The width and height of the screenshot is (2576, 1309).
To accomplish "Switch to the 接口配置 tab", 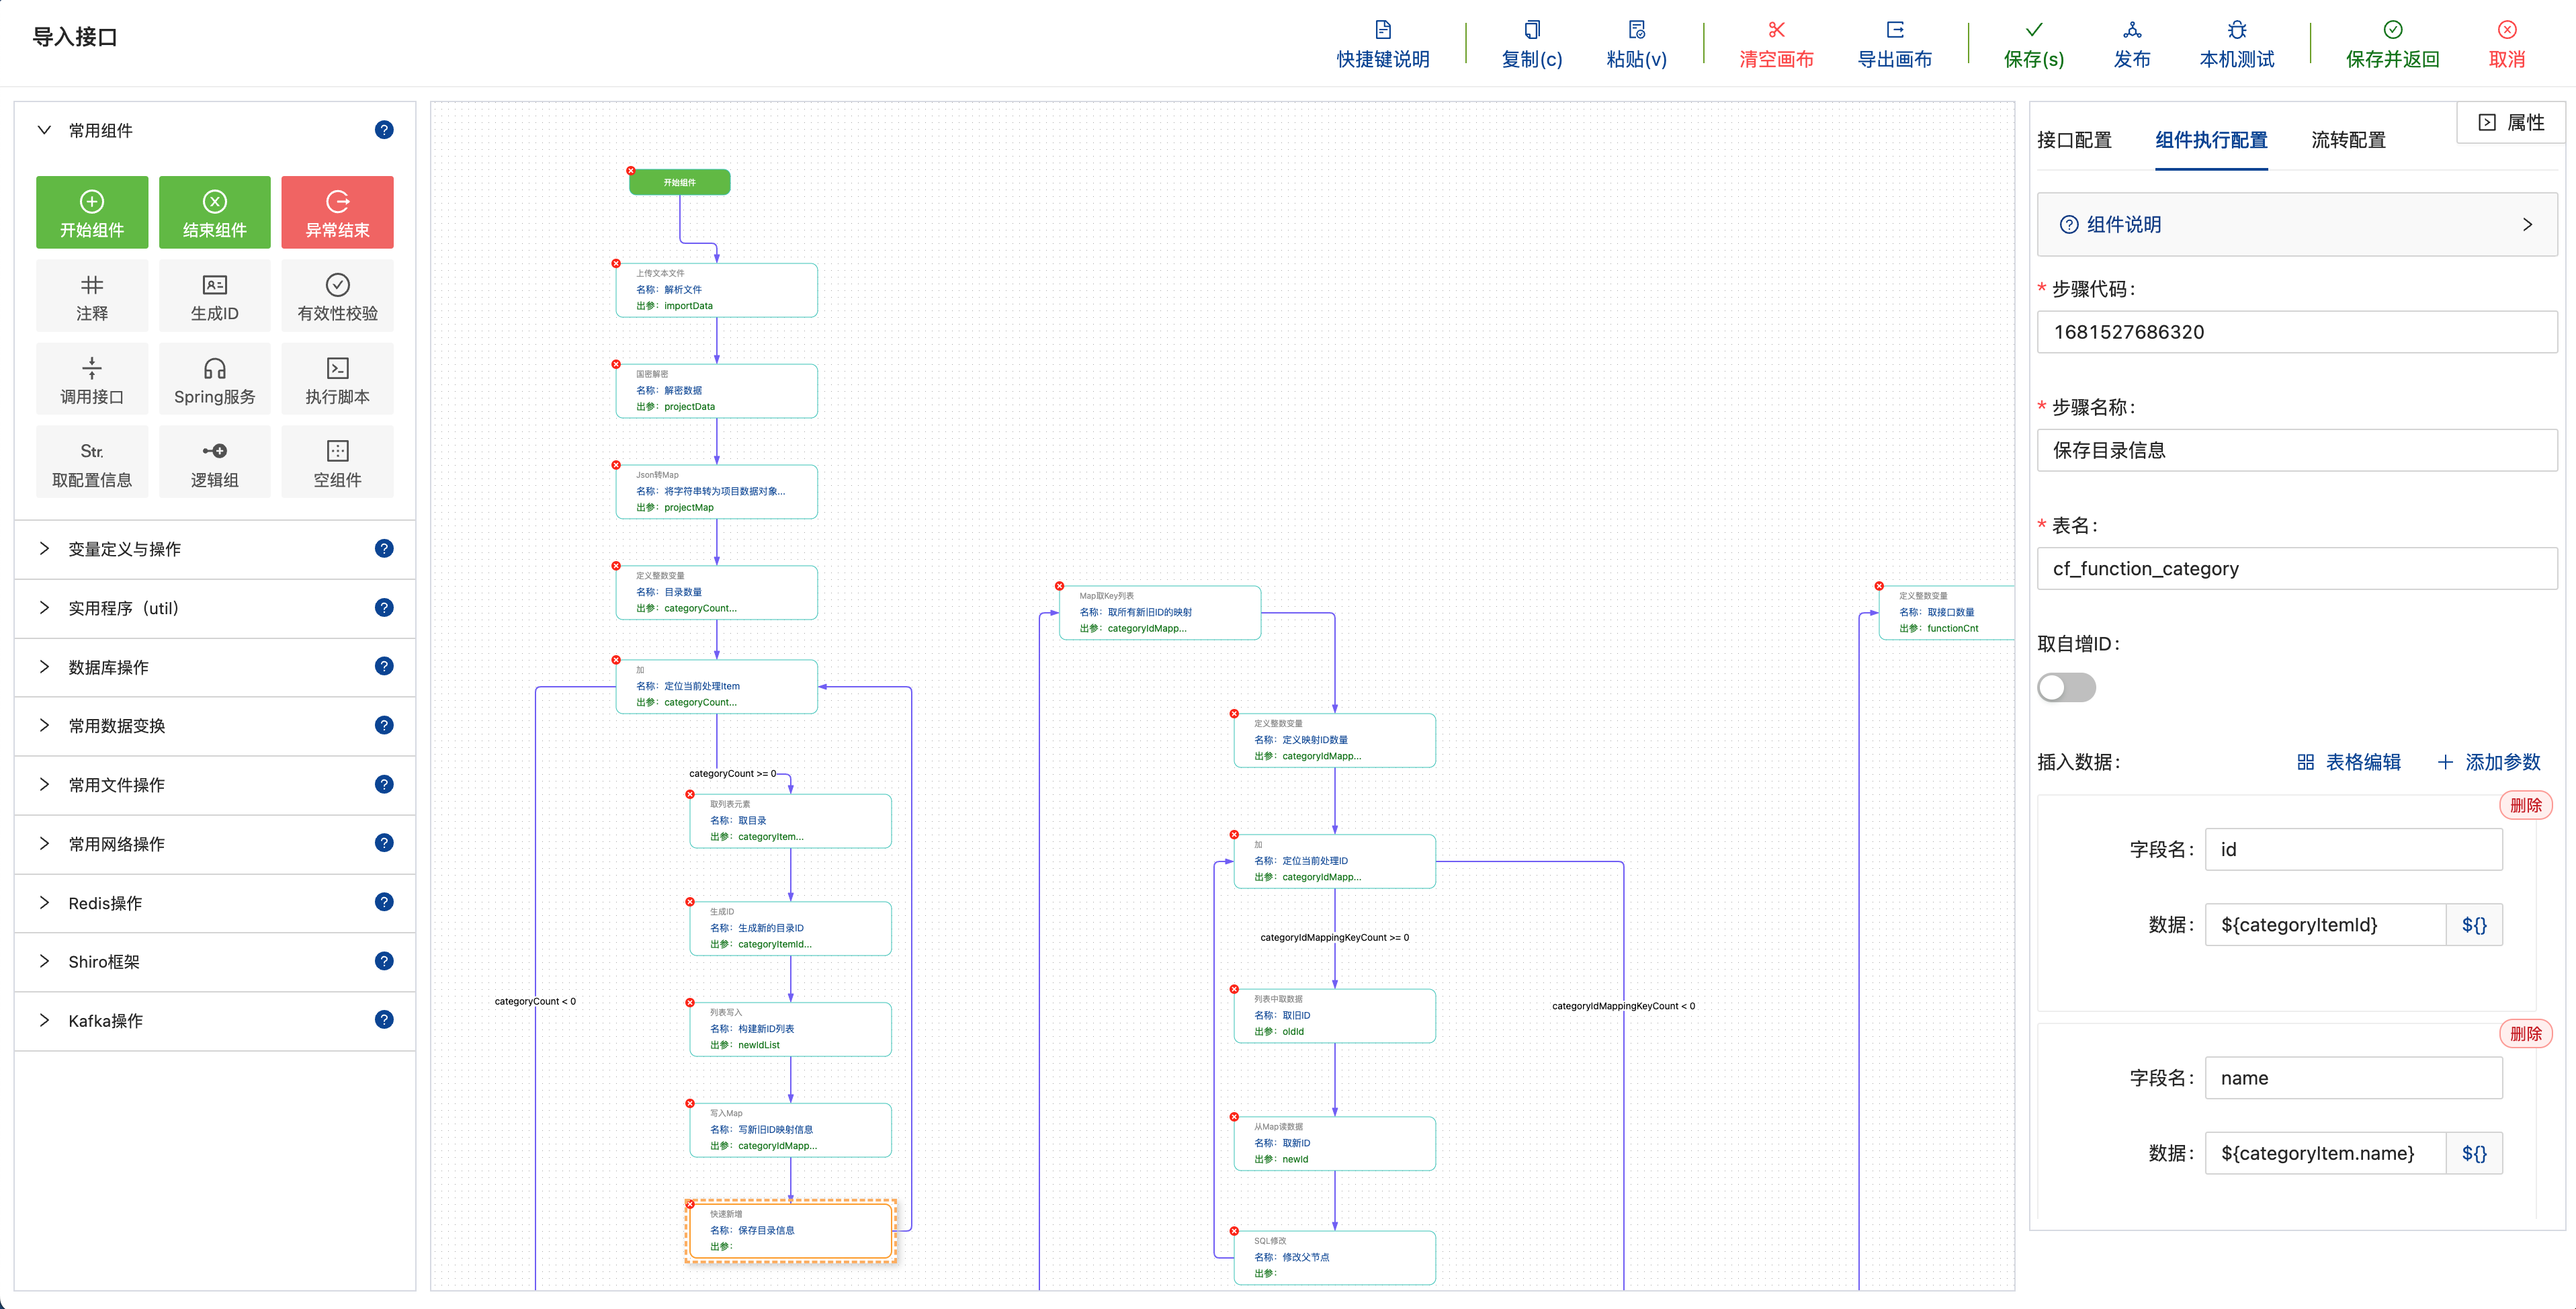I will [x=2074, y=140].
